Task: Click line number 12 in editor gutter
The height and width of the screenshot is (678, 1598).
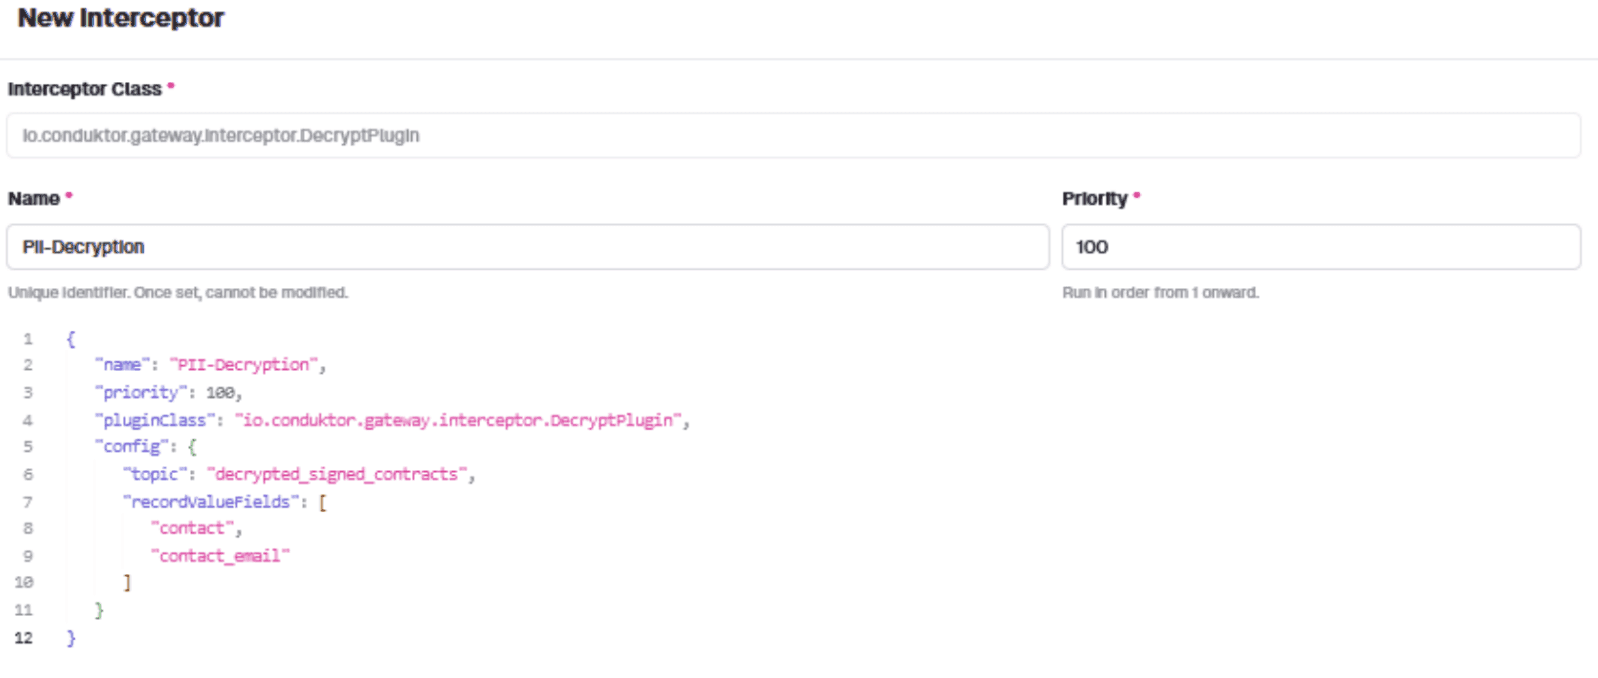Action: point(24,638)
